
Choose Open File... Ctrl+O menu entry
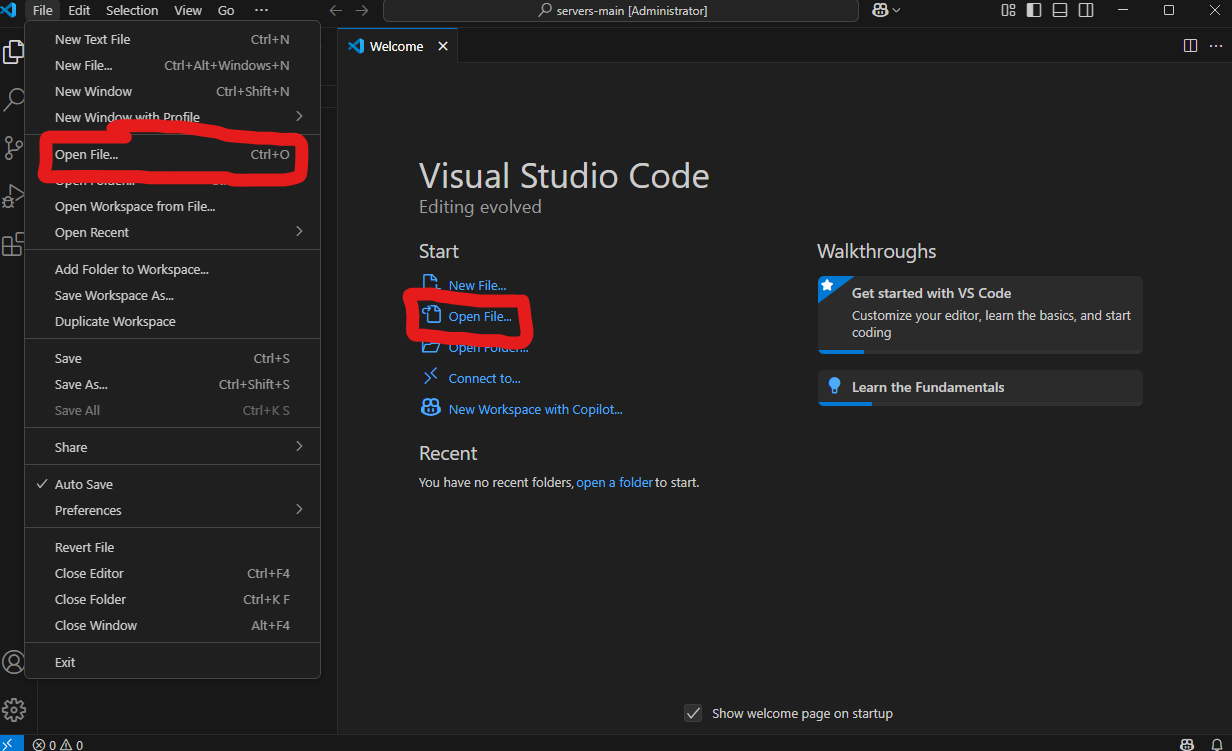(x=172, y=155)
